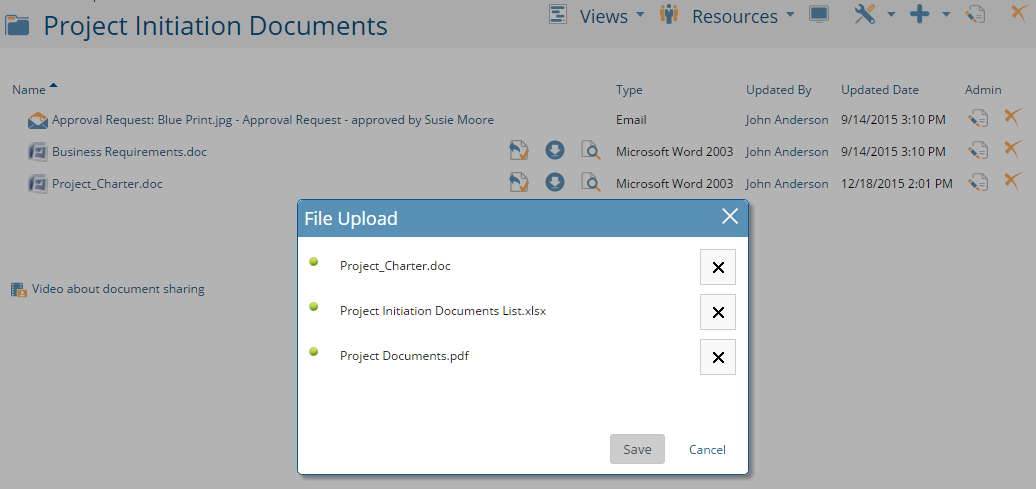This screenshot has height=489, width=1036.
Task: Remove Project Initiation Documents List.xlsx from upload
Action: (717, 312)
